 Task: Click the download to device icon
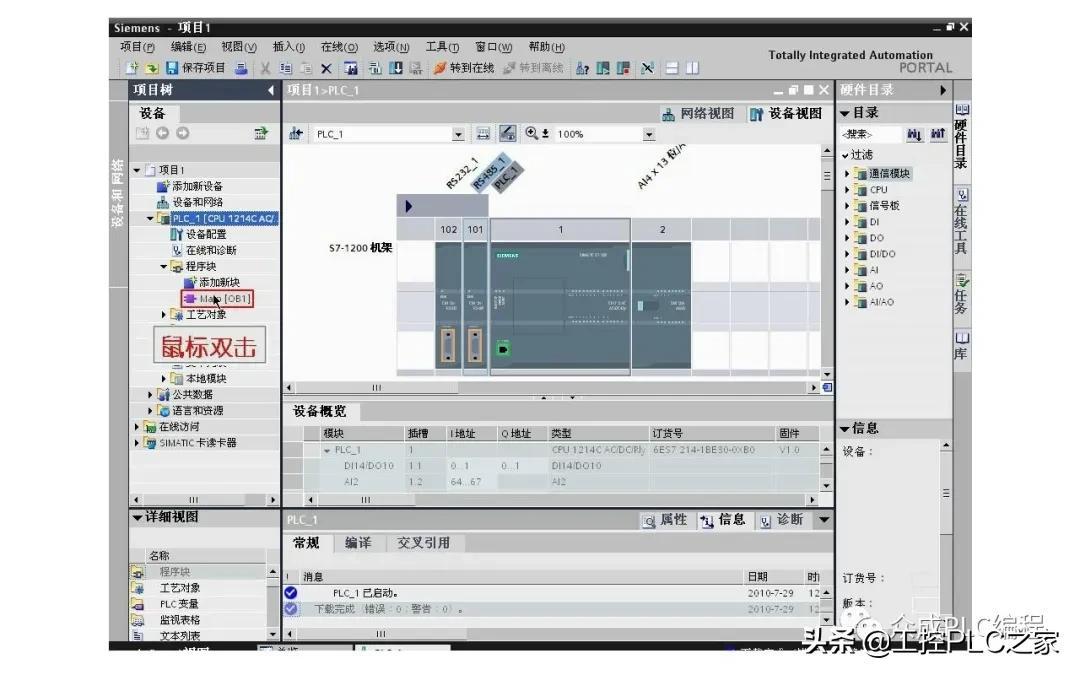coord(395,68)
